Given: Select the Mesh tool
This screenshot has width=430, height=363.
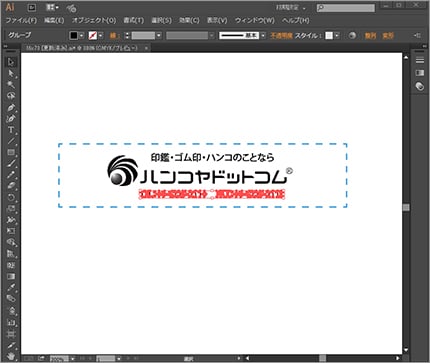Looking at the screenshot, I should point(11,265).
